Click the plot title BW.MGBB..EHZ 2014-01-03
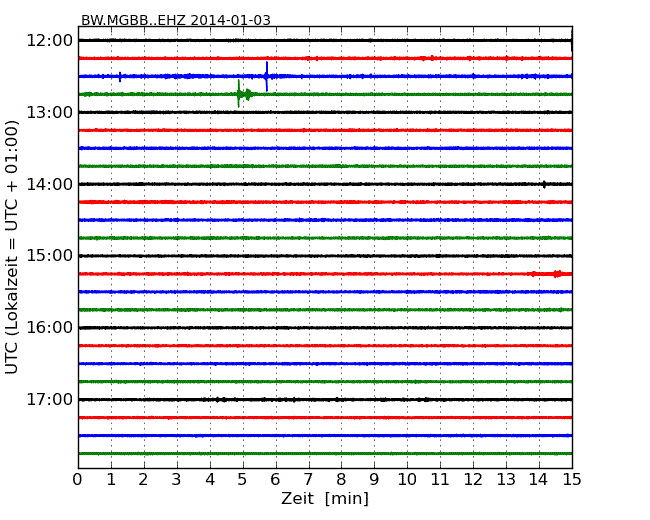 176,20
